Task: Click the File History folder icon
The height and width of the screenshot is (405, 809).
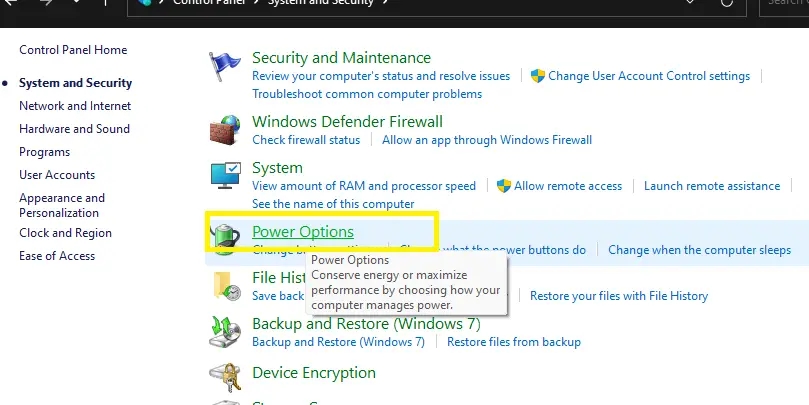Action: click(226, 286)
